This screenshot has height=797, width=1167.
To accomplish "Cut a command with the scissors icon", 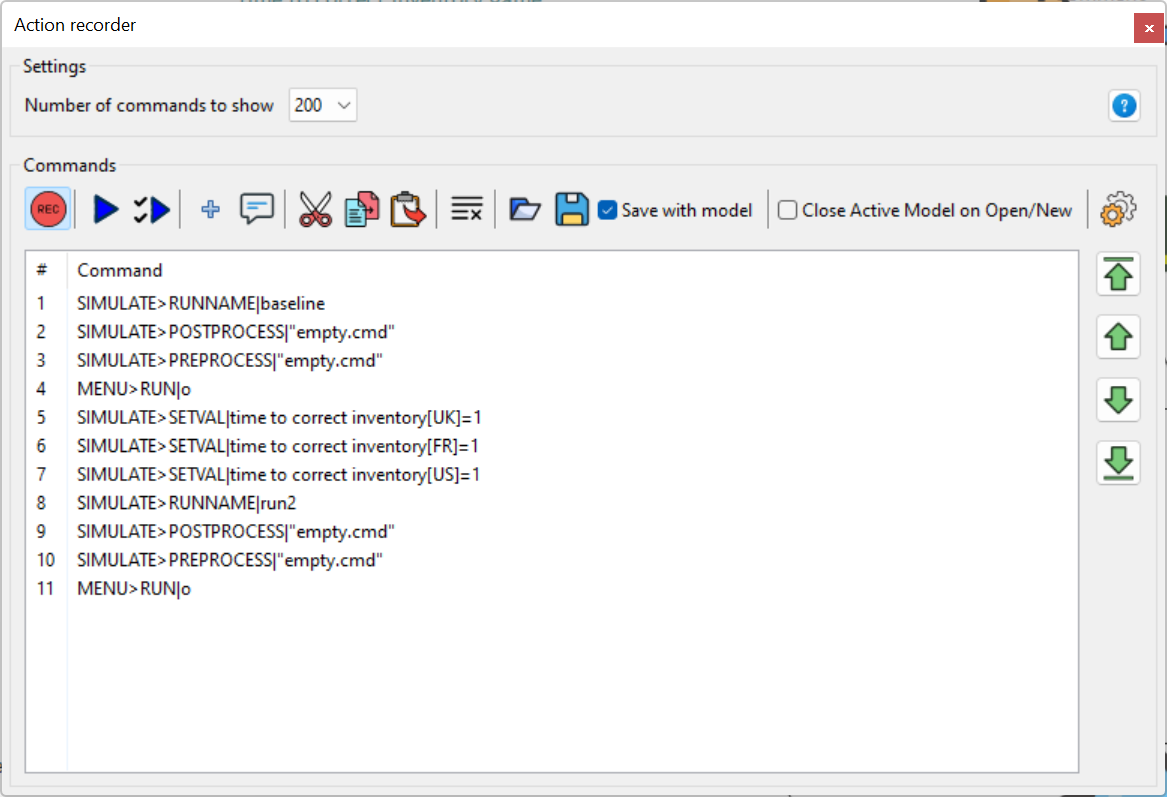I will 315,208.
